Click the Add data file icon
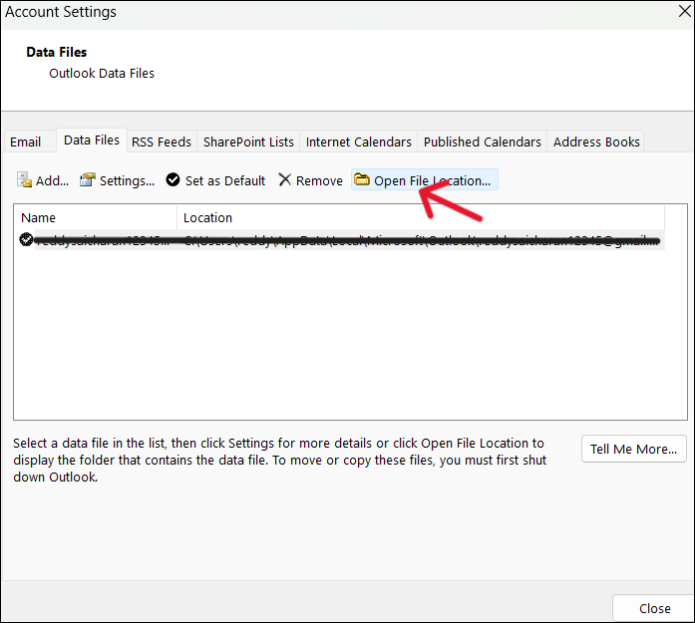This screenshot has height=623, width=695. pos(24,180)
